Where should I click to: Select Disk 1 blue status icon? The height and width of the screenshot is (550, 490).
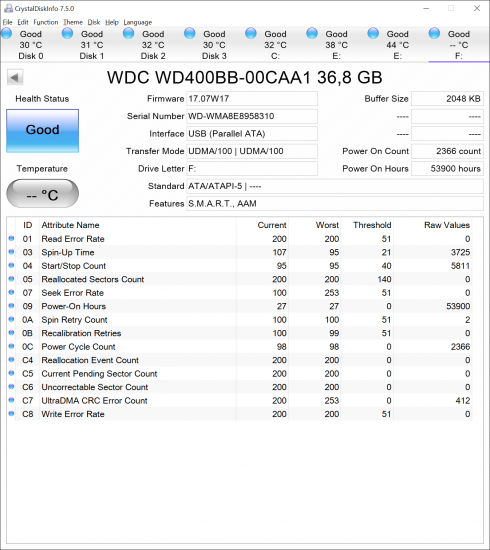click(x=67, y=34)
